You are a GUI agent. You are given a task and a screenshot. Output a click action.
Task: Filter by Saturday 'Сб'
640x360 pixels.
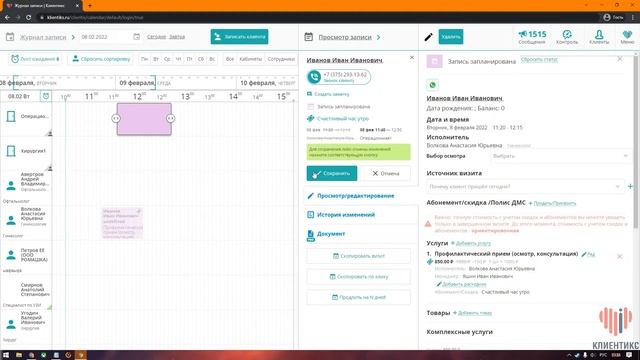pyautogui.click(x=201, y=59)
